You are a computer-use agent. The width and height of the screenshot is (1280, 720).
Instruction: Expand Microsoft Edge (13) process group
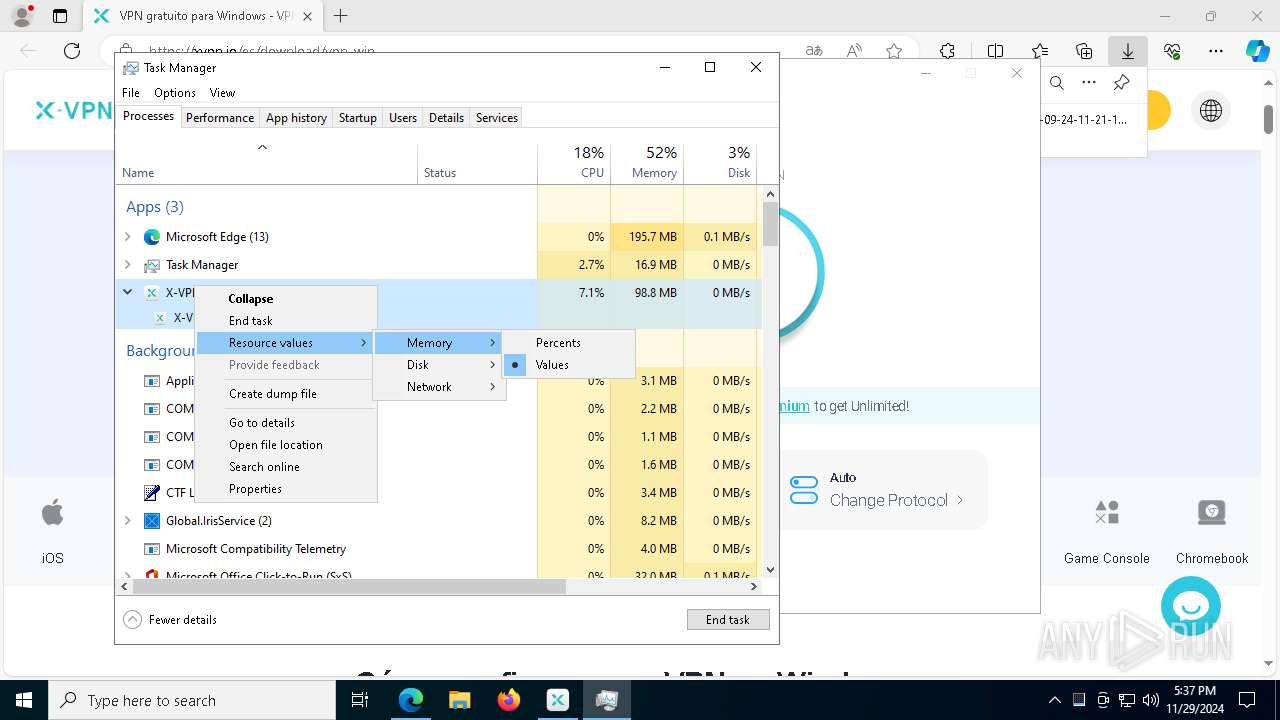[x=127, y=237]
